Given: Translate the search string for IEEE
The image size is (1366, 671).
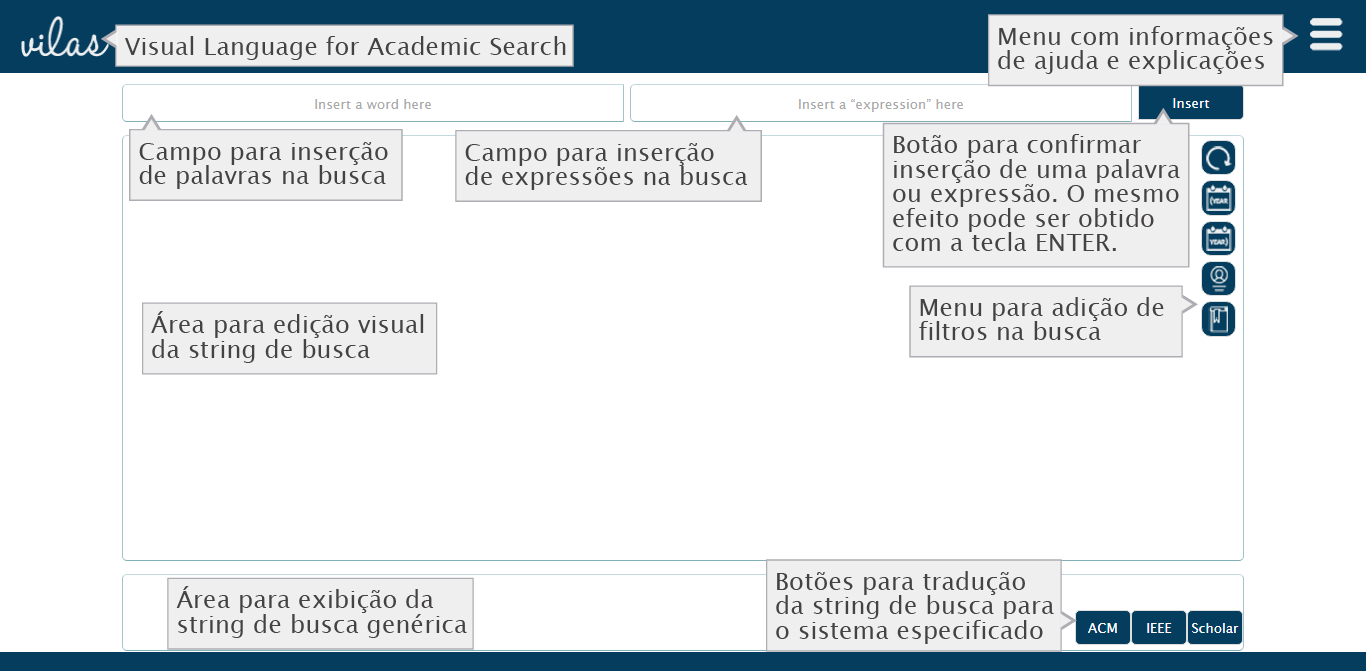Looking at the screenshot, I should point(1158,628).
